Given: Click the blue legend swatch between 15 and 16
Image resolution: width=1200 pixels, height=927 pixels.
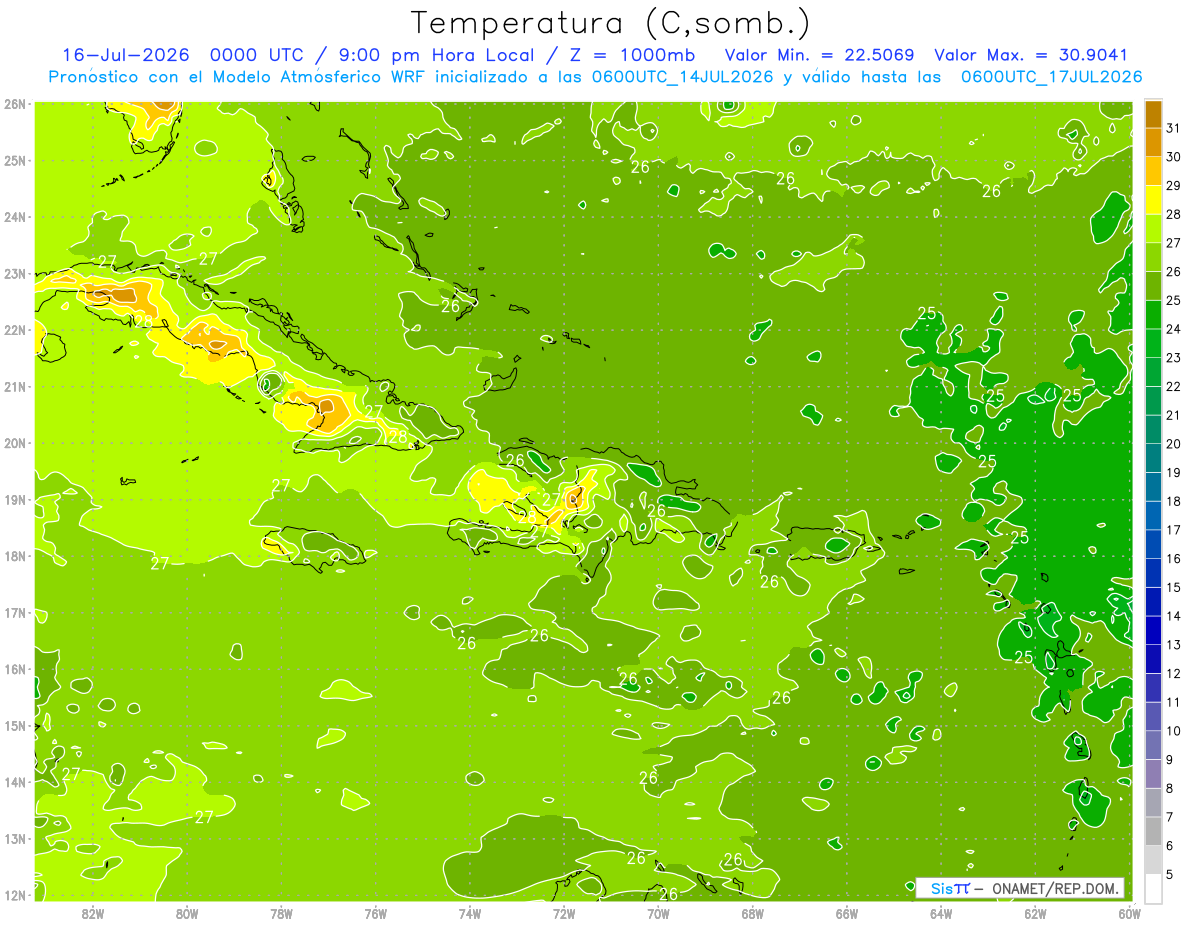Looking at the screenshot, I should pos(1153,573).
